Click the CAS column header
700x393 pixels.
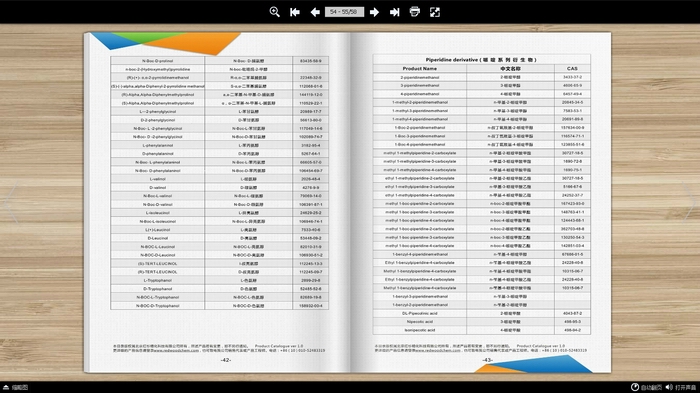572,69
